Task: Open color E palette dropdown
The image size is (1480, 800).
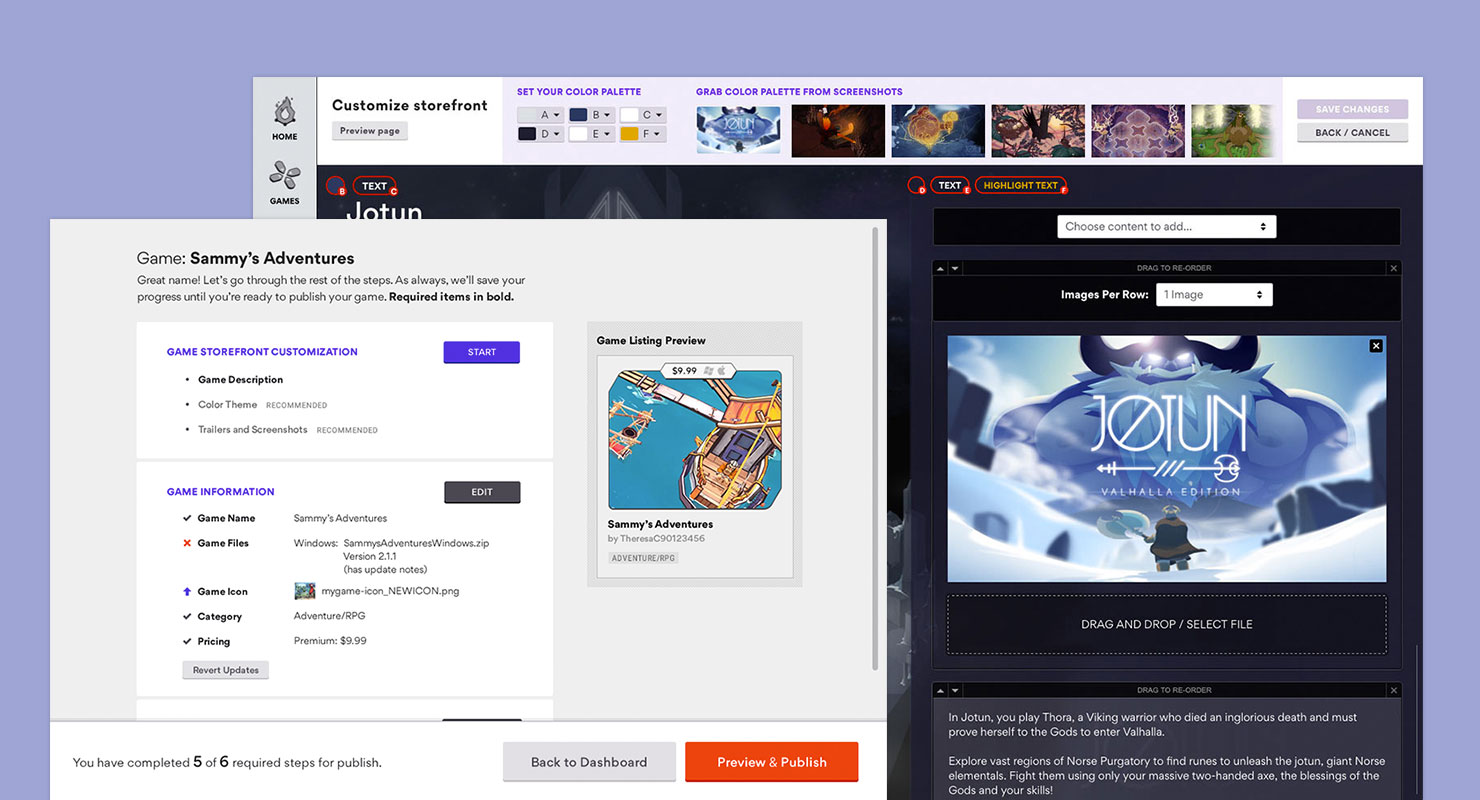Action: [591, 134]
